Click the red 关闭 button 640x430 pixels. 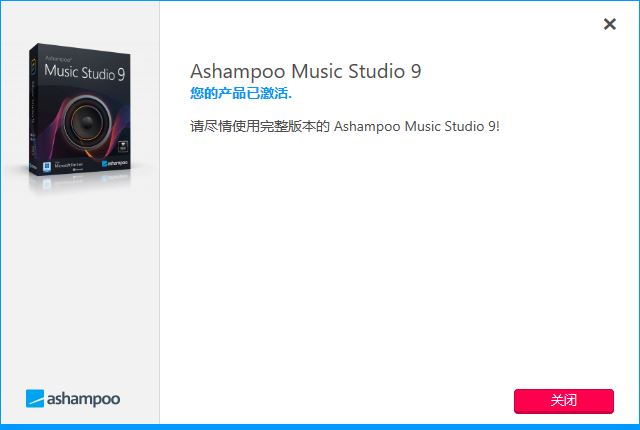point(564,401)
